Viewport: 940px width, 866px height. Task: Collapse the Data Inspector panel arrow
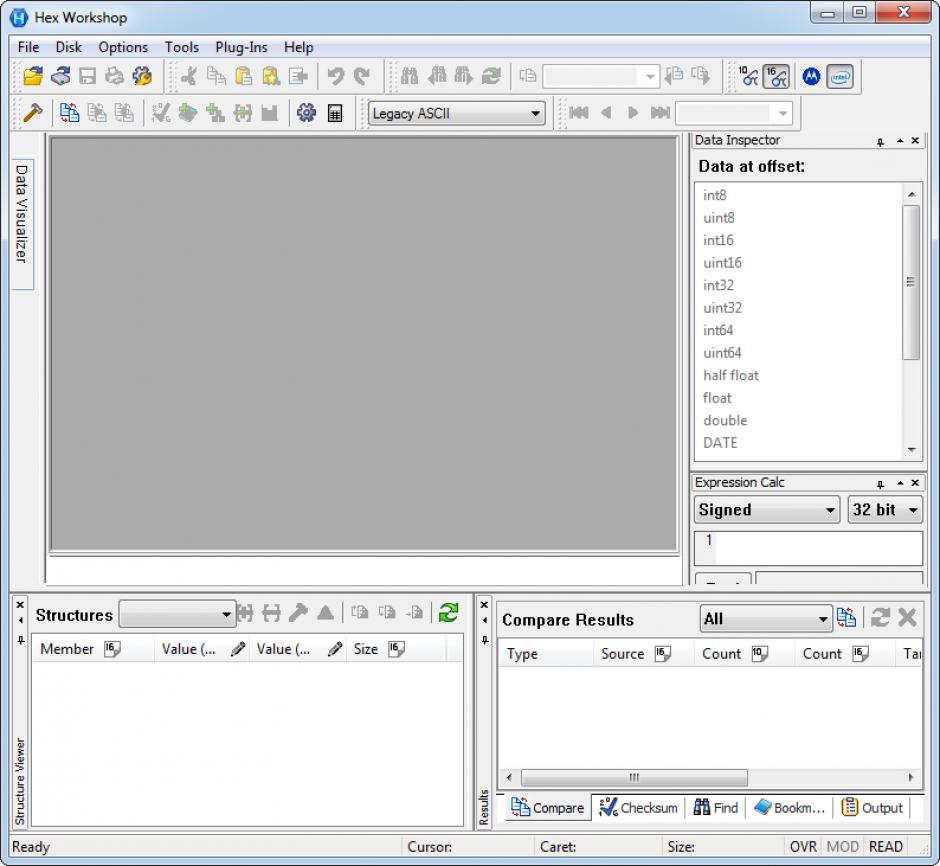click(900, 141)
